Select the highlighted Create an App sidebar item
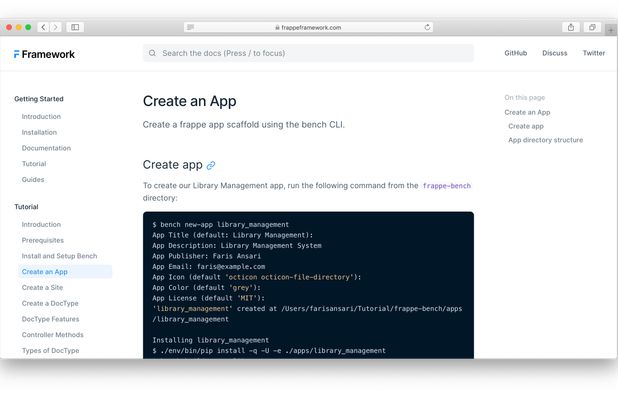This screenshot has height=394, width=618. (65, 272)
